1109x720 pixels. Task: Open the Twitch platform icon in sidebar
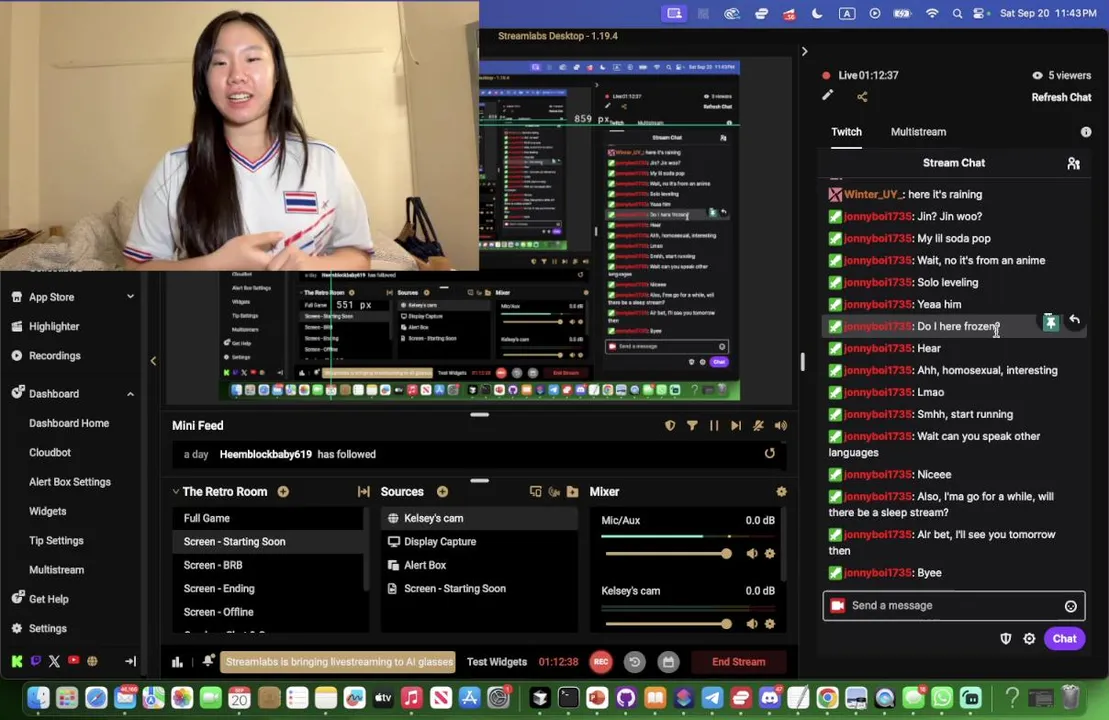point(35,661)
